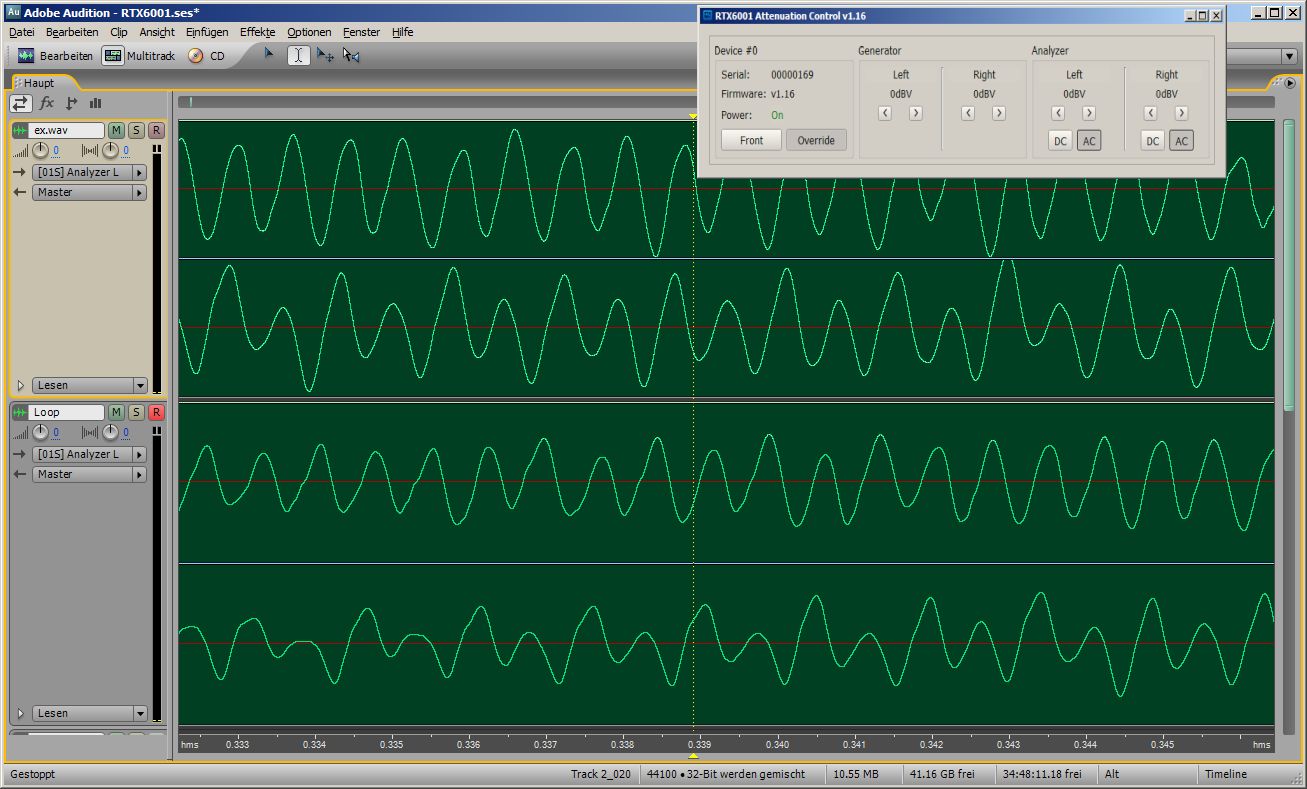Expand automation lanes of Loop track

[x=20, y=713]
